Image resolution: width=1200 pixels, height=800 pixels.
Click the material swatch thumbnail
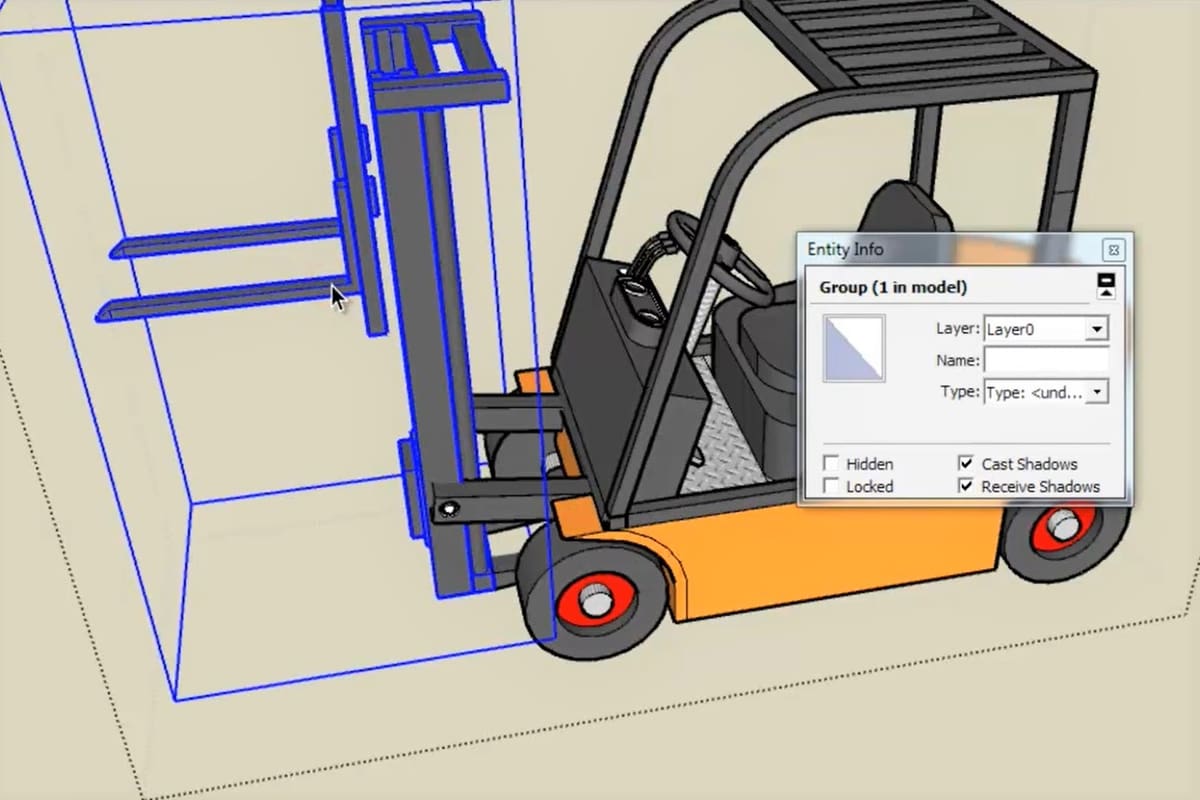(x=854, y=348)
